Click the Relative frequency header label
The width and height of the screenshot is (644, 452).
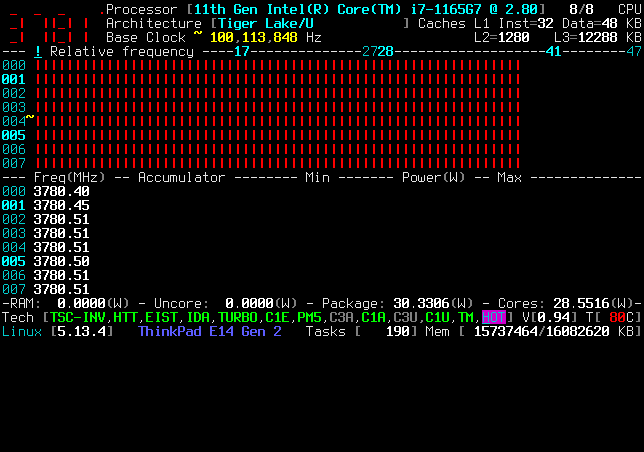122,52
